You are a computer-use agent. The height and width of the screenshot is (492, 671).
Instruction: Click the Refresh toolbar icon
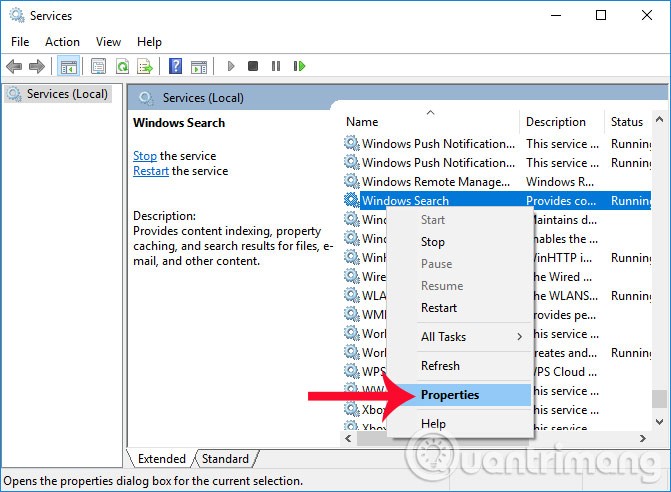tap(121, 66)
